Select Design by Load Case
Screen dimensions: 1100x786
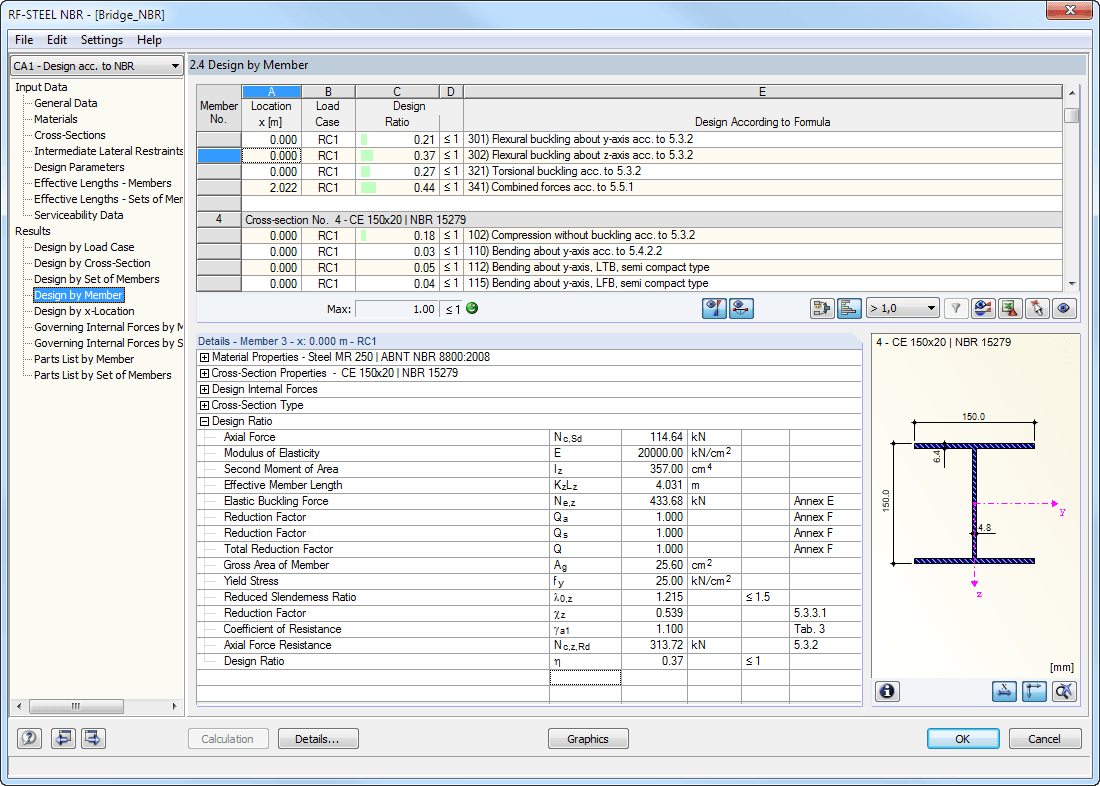click(x=84, y=247)
